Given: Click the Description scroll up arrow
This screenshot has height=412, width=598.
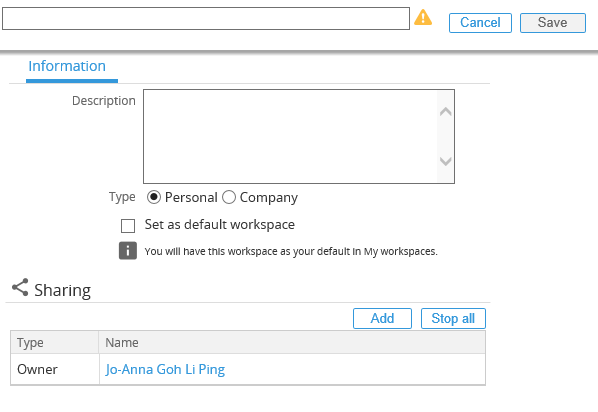Looking at the screenshot, I should point(445,112).
